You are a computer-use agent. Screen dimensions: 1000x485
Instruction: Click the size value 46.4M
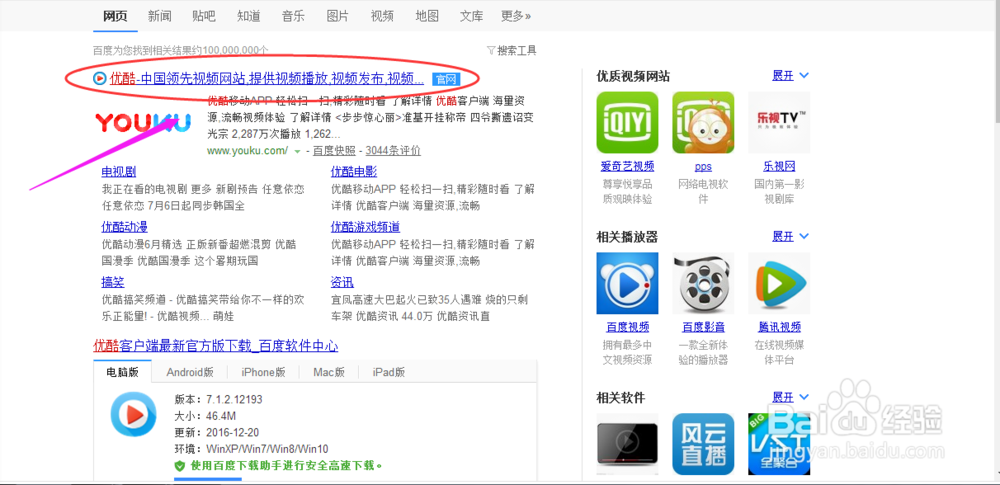pyautogui.click(x=221, y=416)
